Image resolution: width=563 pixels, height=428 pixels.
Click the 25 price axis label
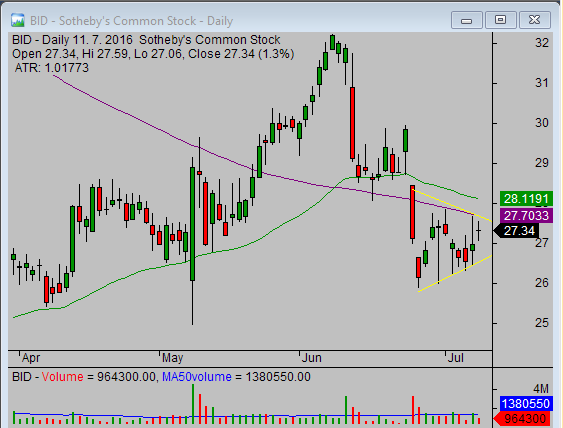[542, 323]
